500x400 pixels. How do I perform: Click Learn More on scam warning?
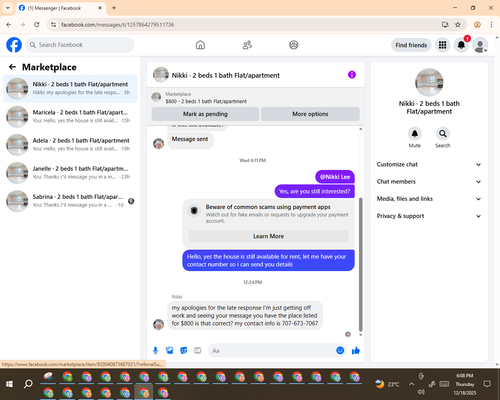268,236
